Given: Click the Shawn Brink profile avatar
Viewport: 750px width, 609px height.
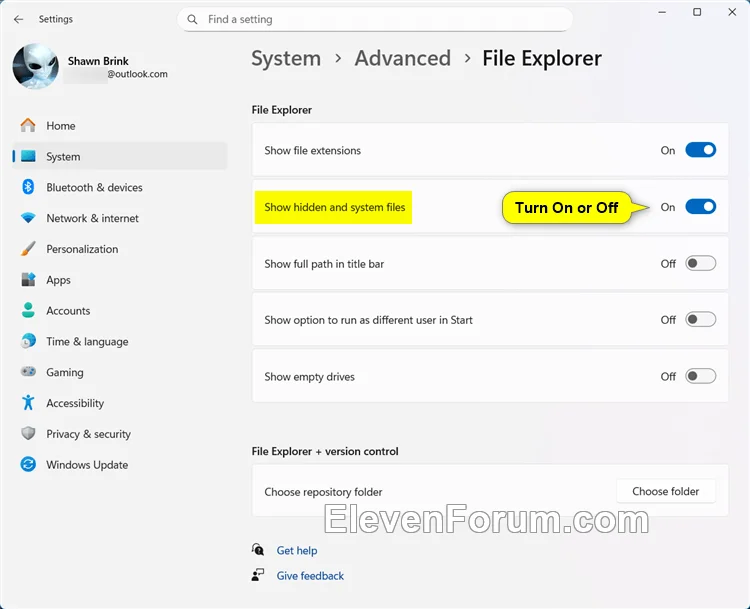Looking at the screenshot, I should point(35,66).
